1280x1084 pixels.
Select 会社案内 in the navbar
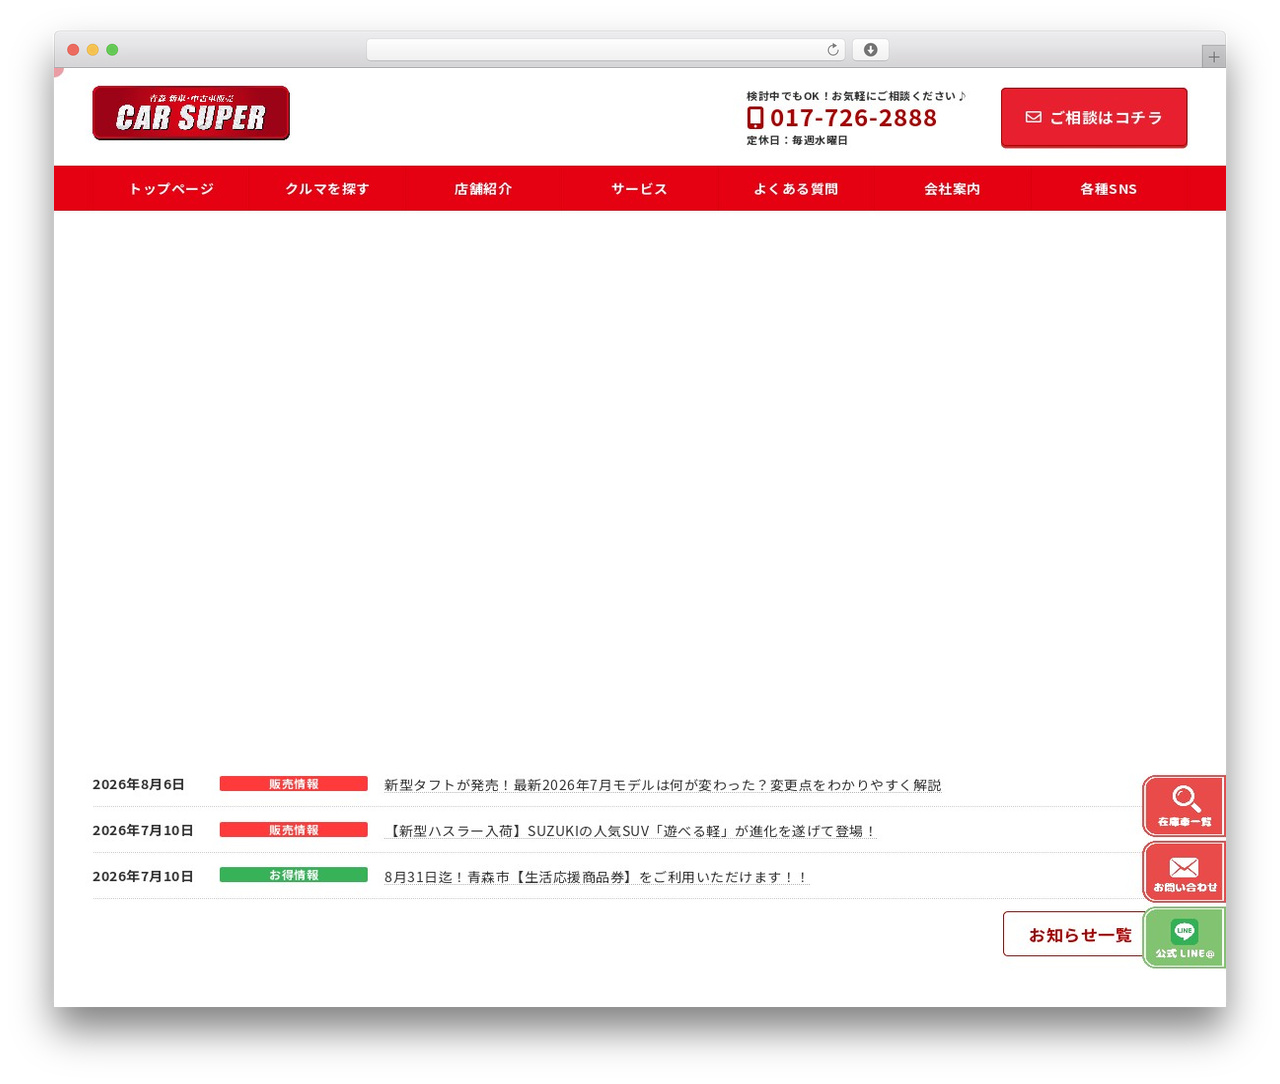pos(952,189)
